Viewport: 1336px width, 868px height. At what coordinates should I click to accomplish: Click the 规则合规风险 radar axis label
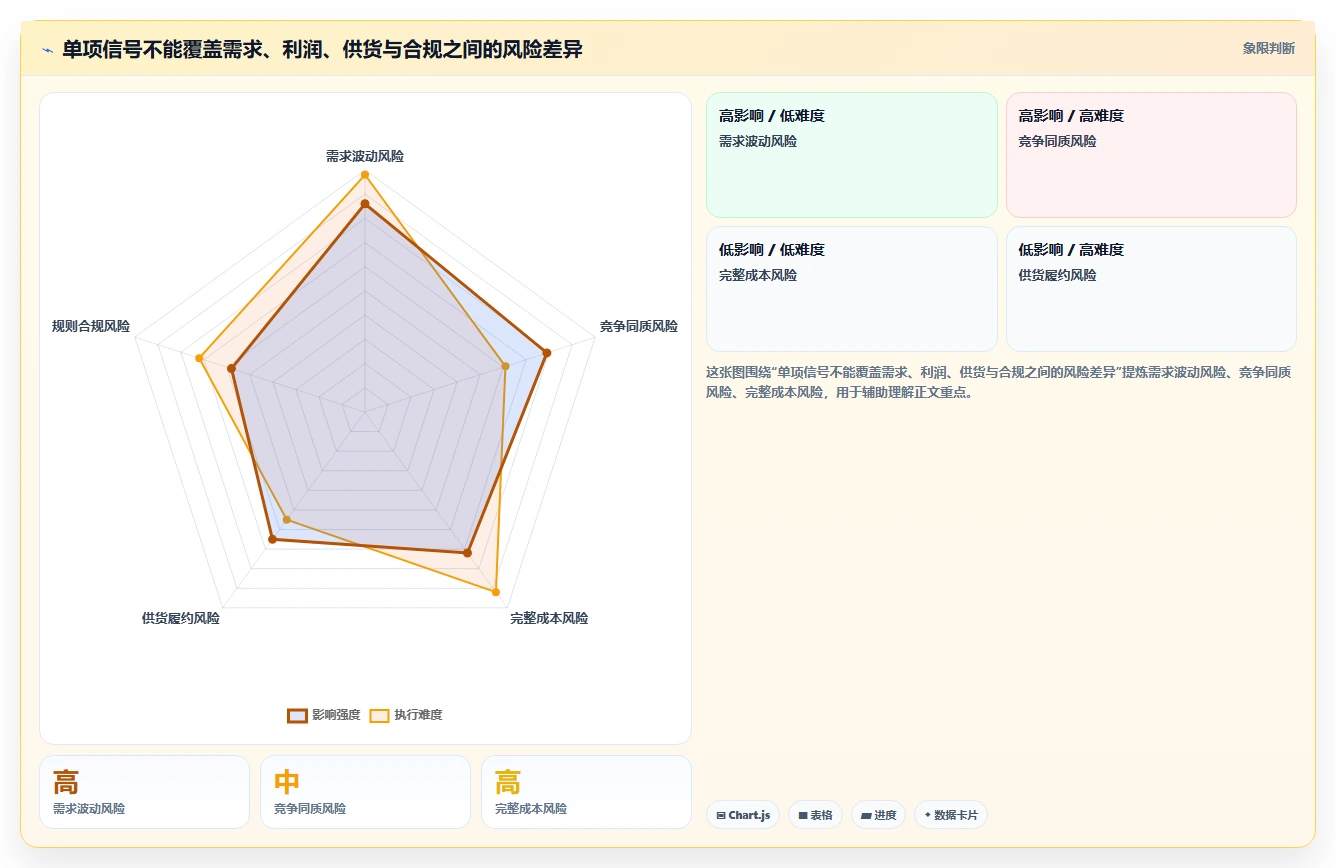[91, 326]
